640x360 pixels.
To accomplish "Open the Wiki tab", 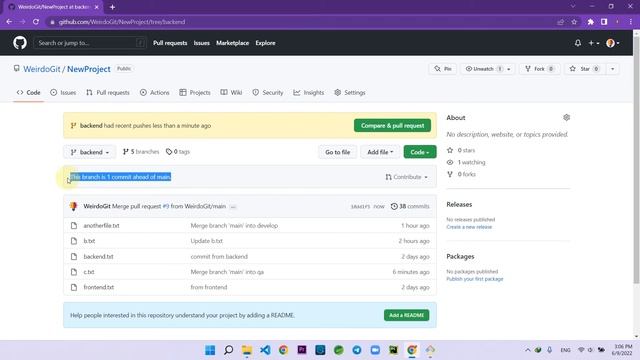I will click(x=231, y=93).
